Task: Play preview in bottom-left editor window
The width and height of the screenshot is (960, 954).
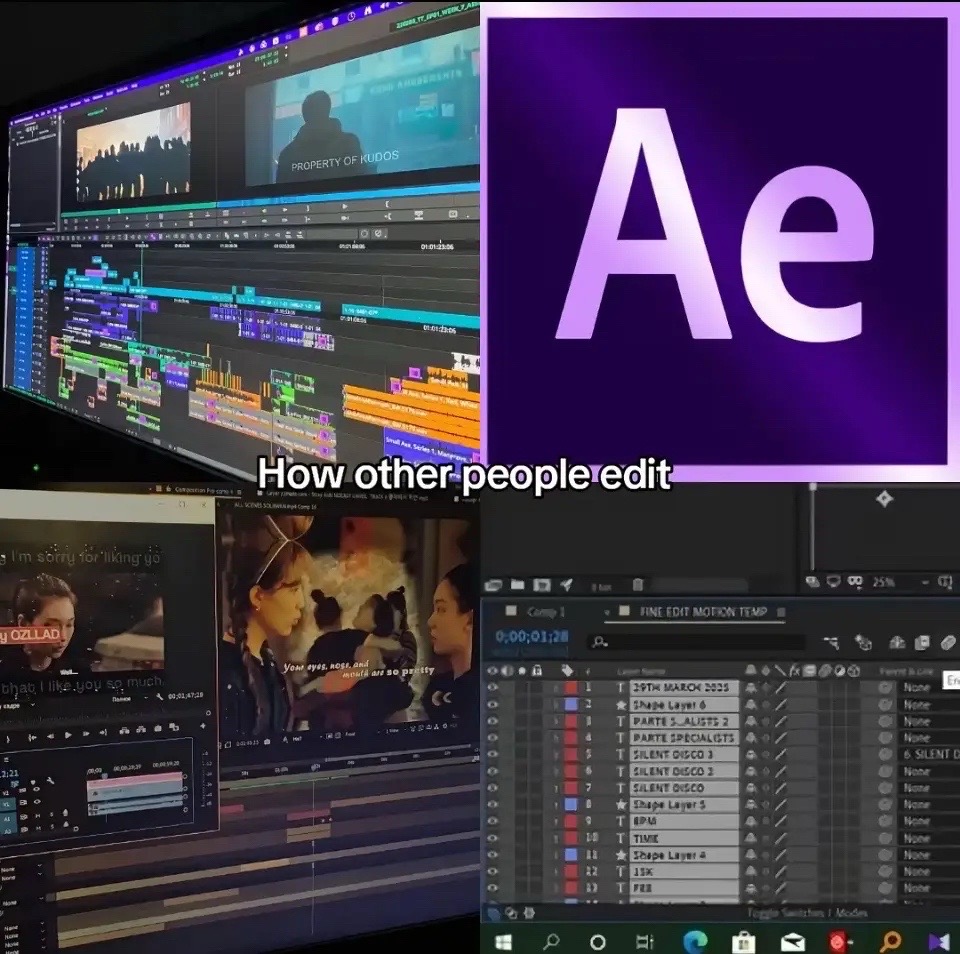Action: point(68,735)
